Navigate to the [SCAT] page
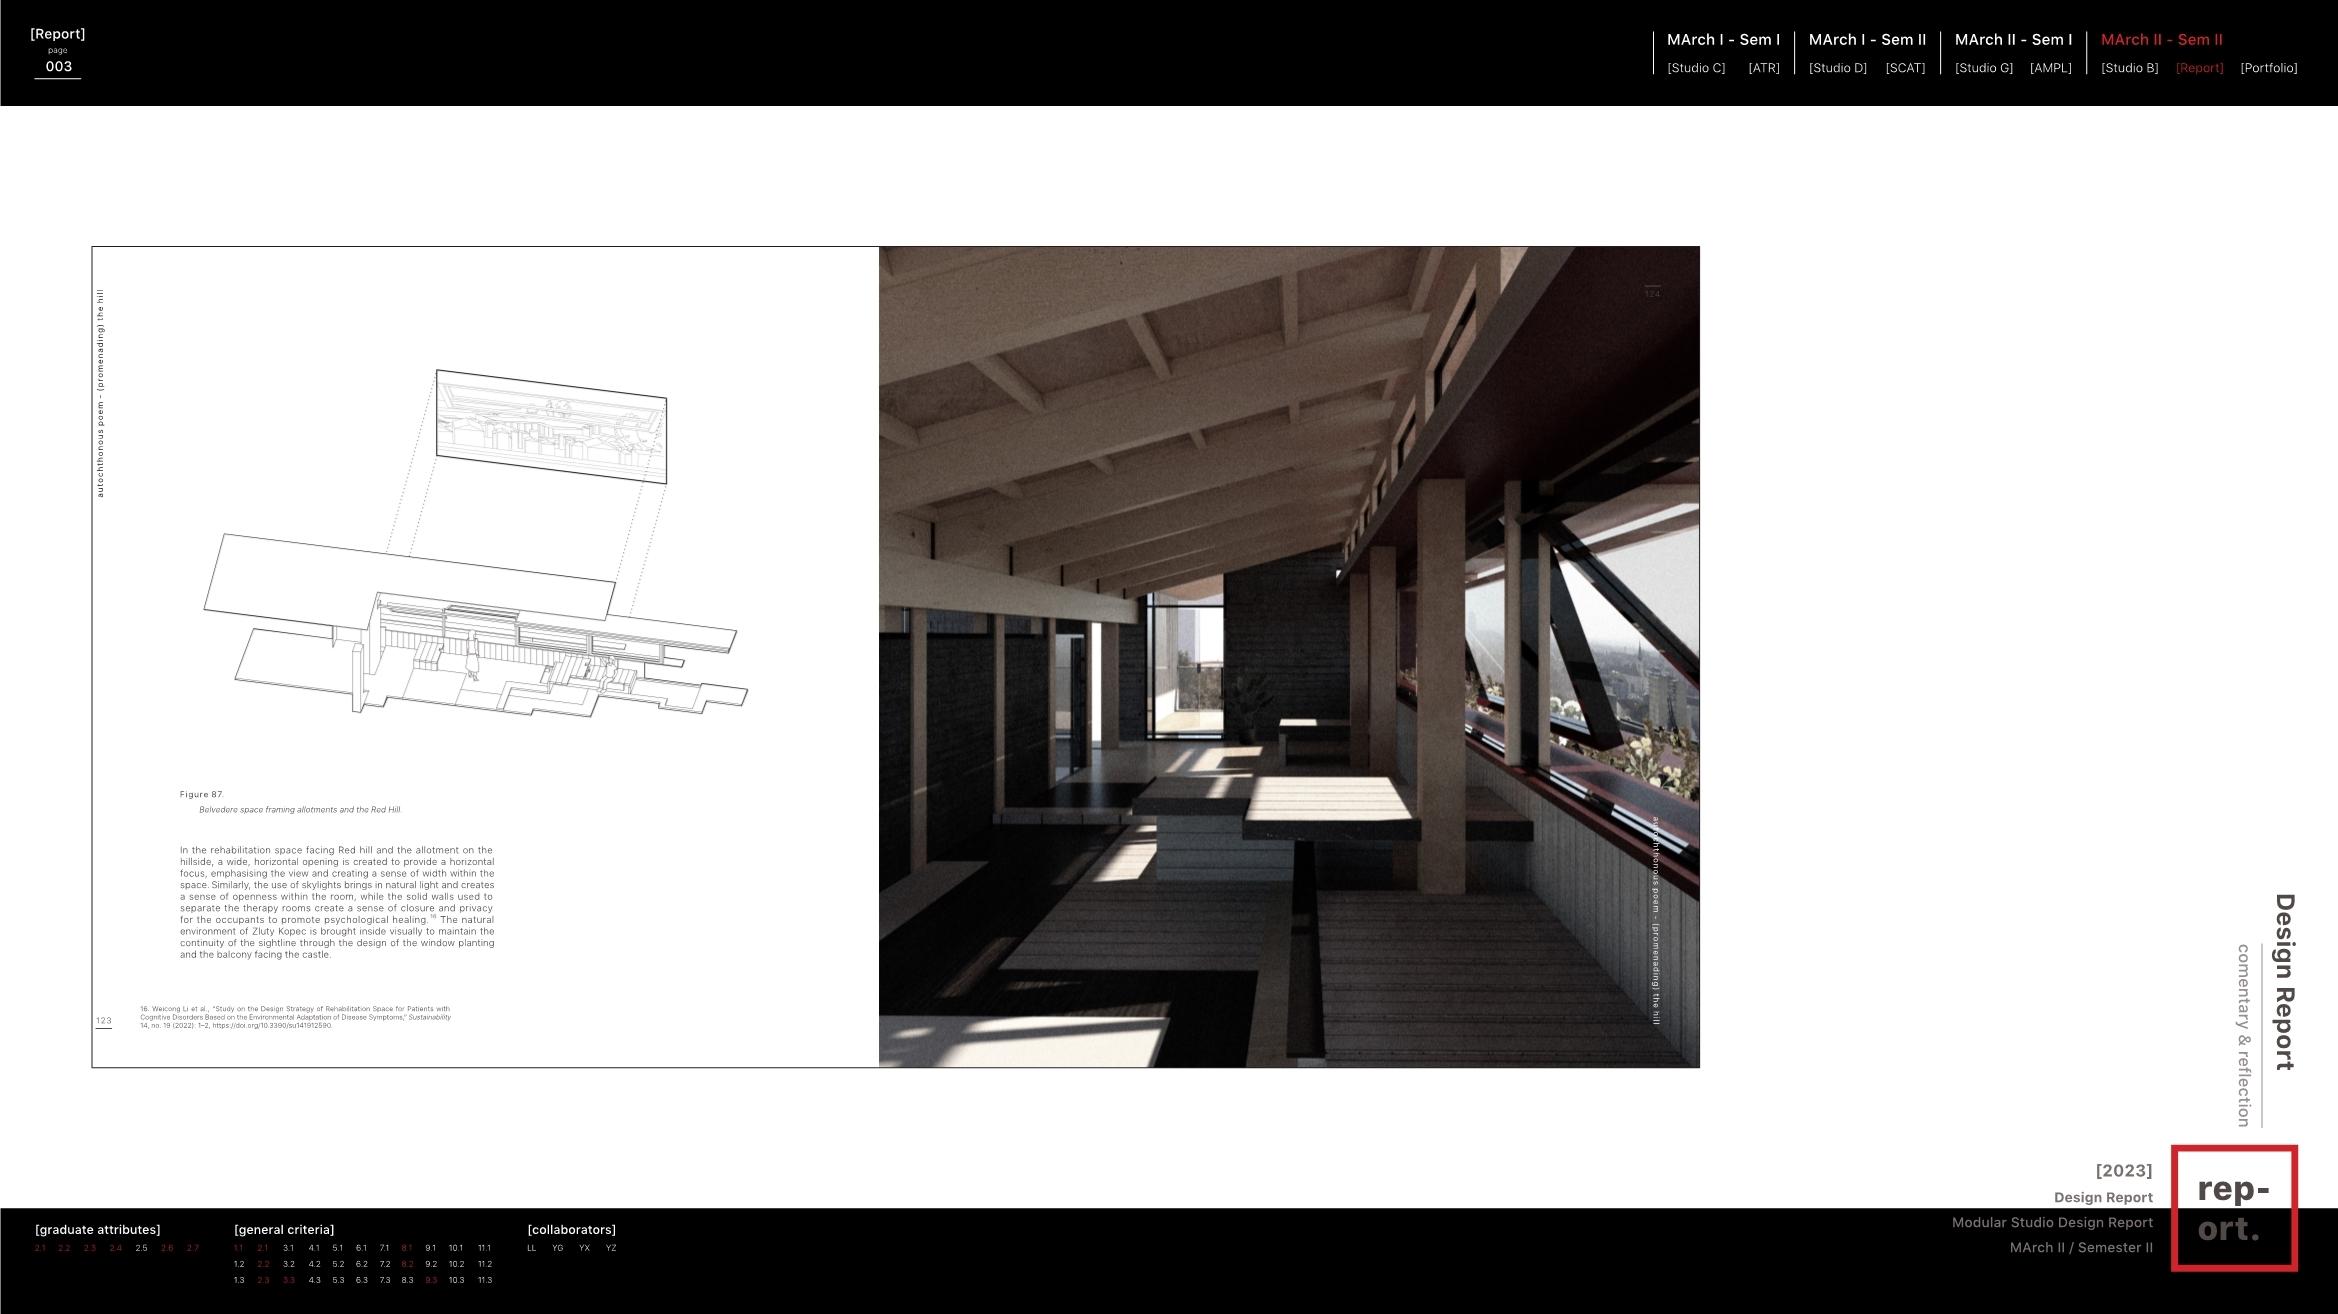 tap(1904, 68)
